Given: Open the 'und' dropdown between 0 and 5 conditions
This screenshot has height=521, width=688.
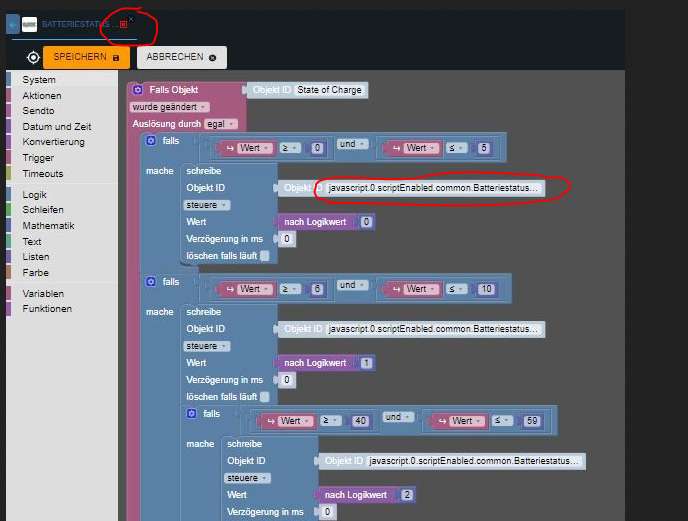Looking at the screenshot, I should click(x=352, y=144).
